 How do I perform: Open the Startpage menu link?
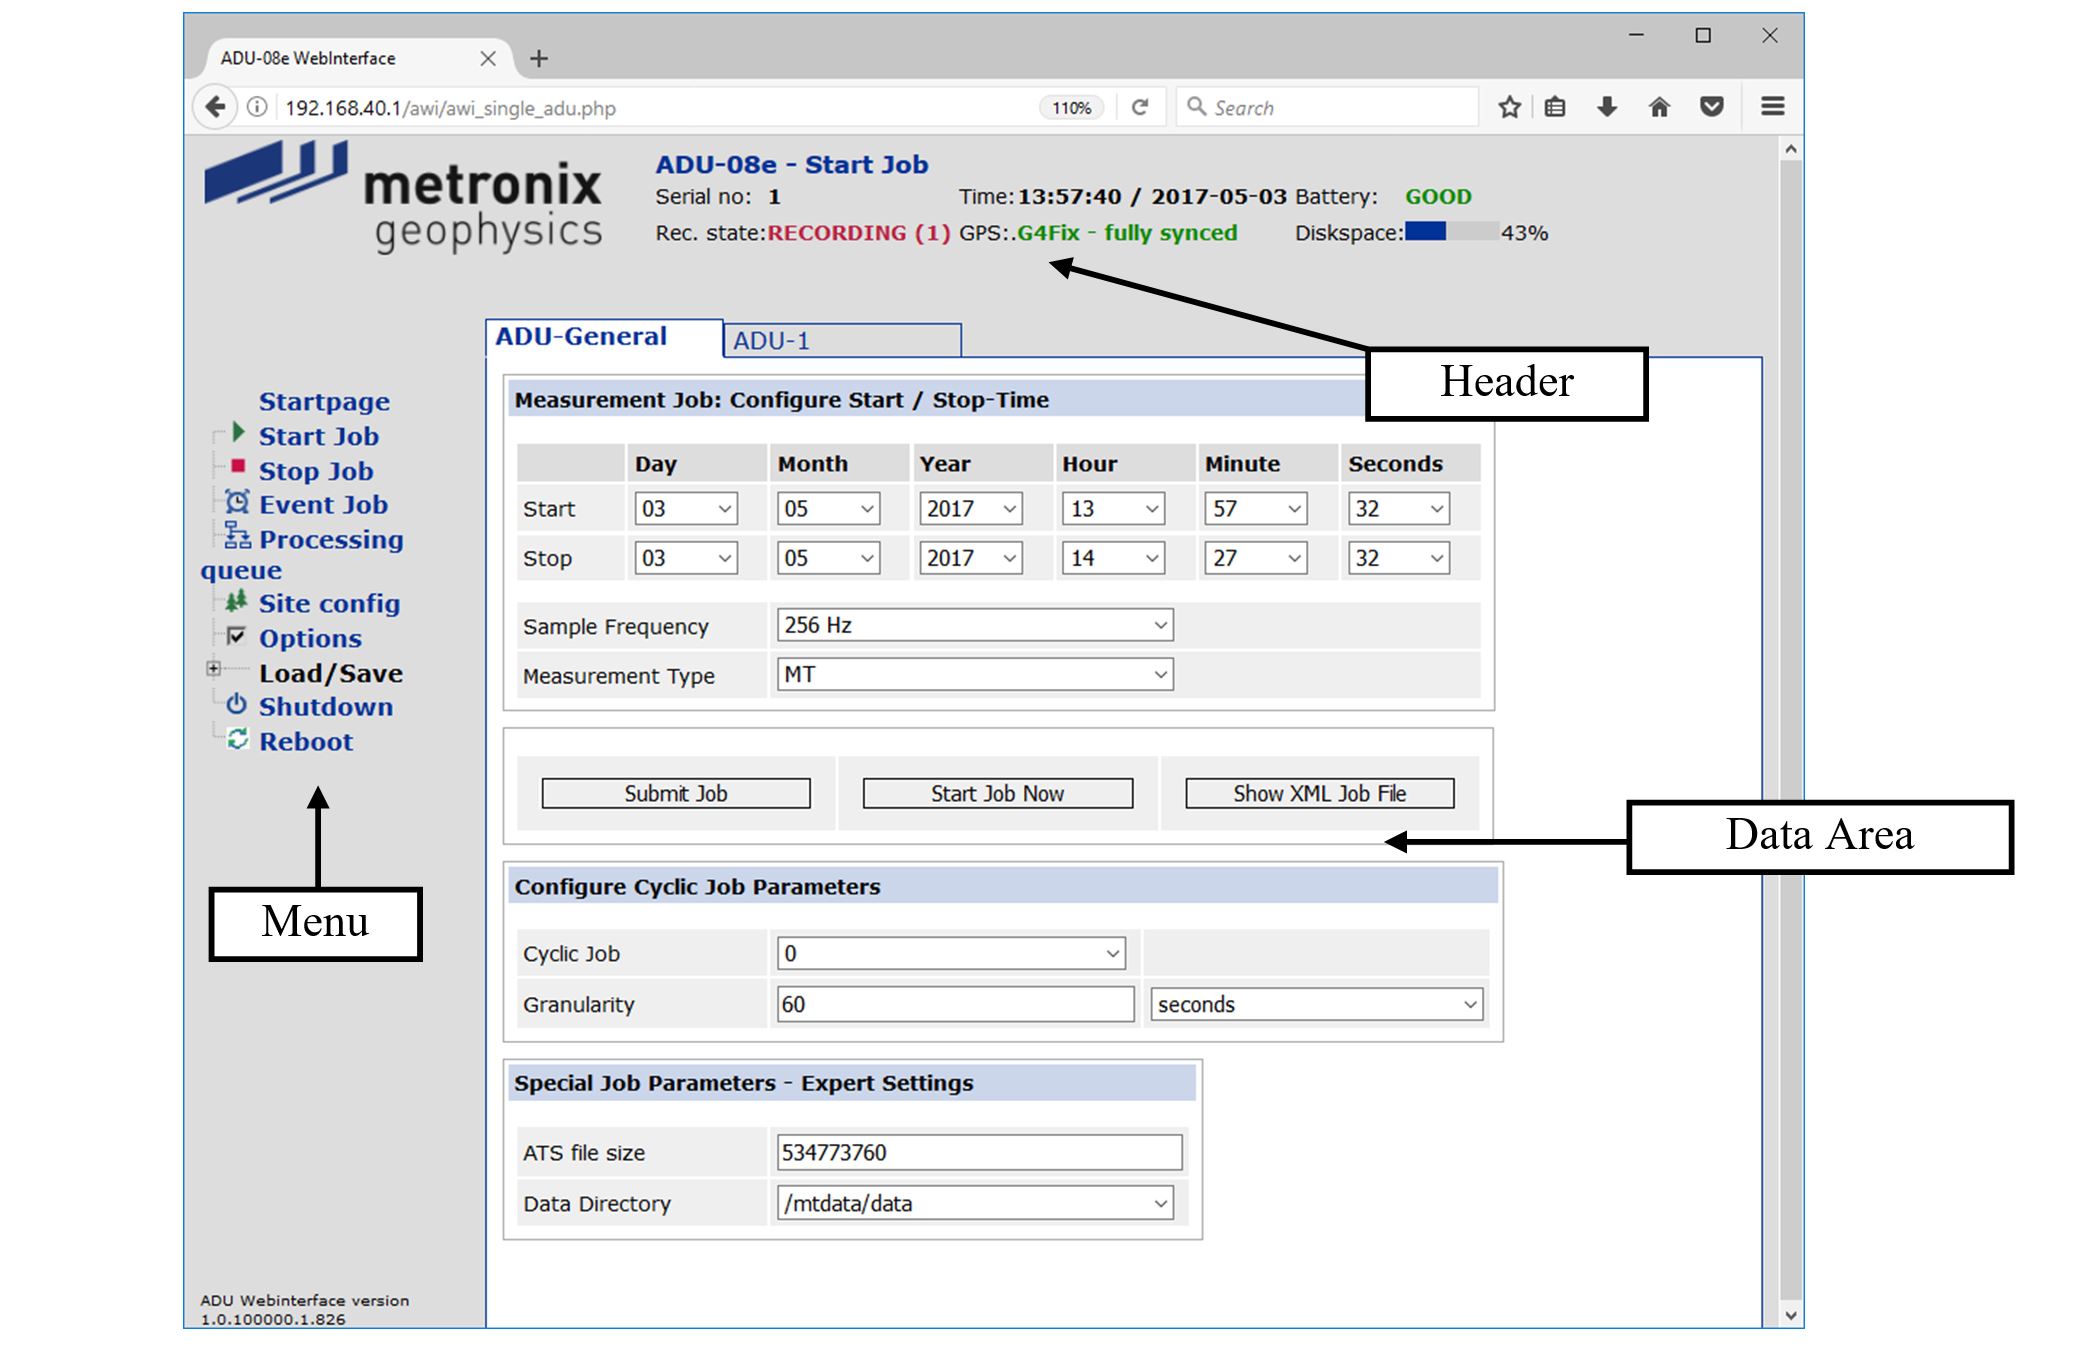(x=324, y=402)
